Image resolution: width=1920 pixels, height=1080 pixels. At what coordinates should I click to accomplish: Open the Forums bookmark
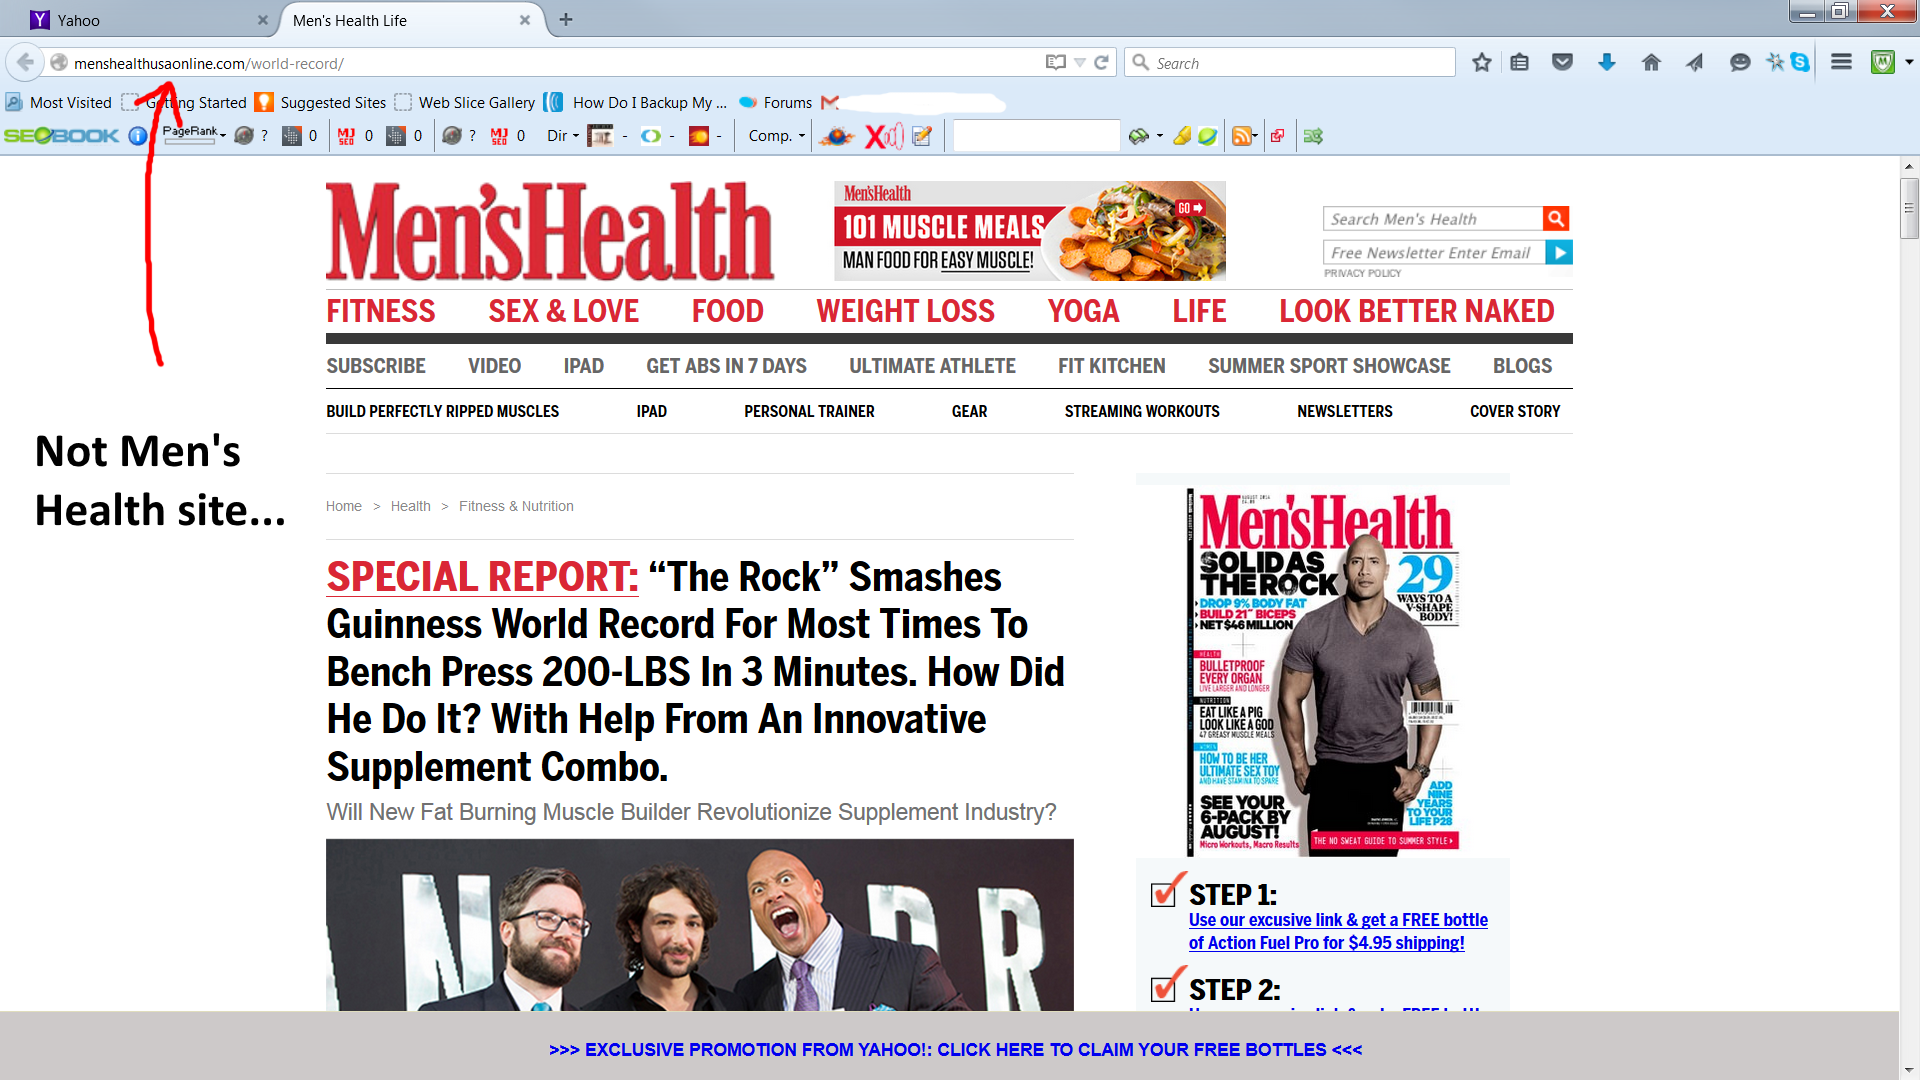(775, 102)
